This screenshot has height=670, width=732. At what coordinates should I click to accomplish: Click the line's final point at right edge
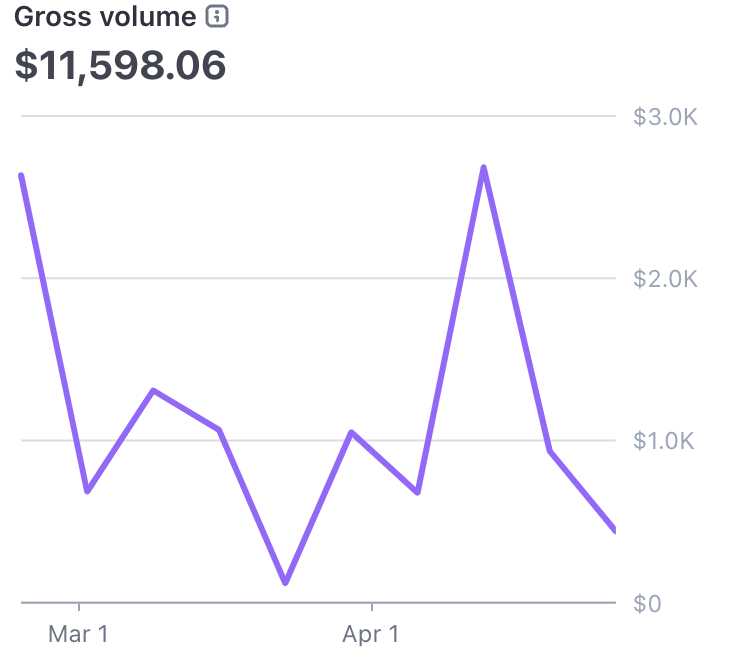pyautogui.click(x=613, y=530)
